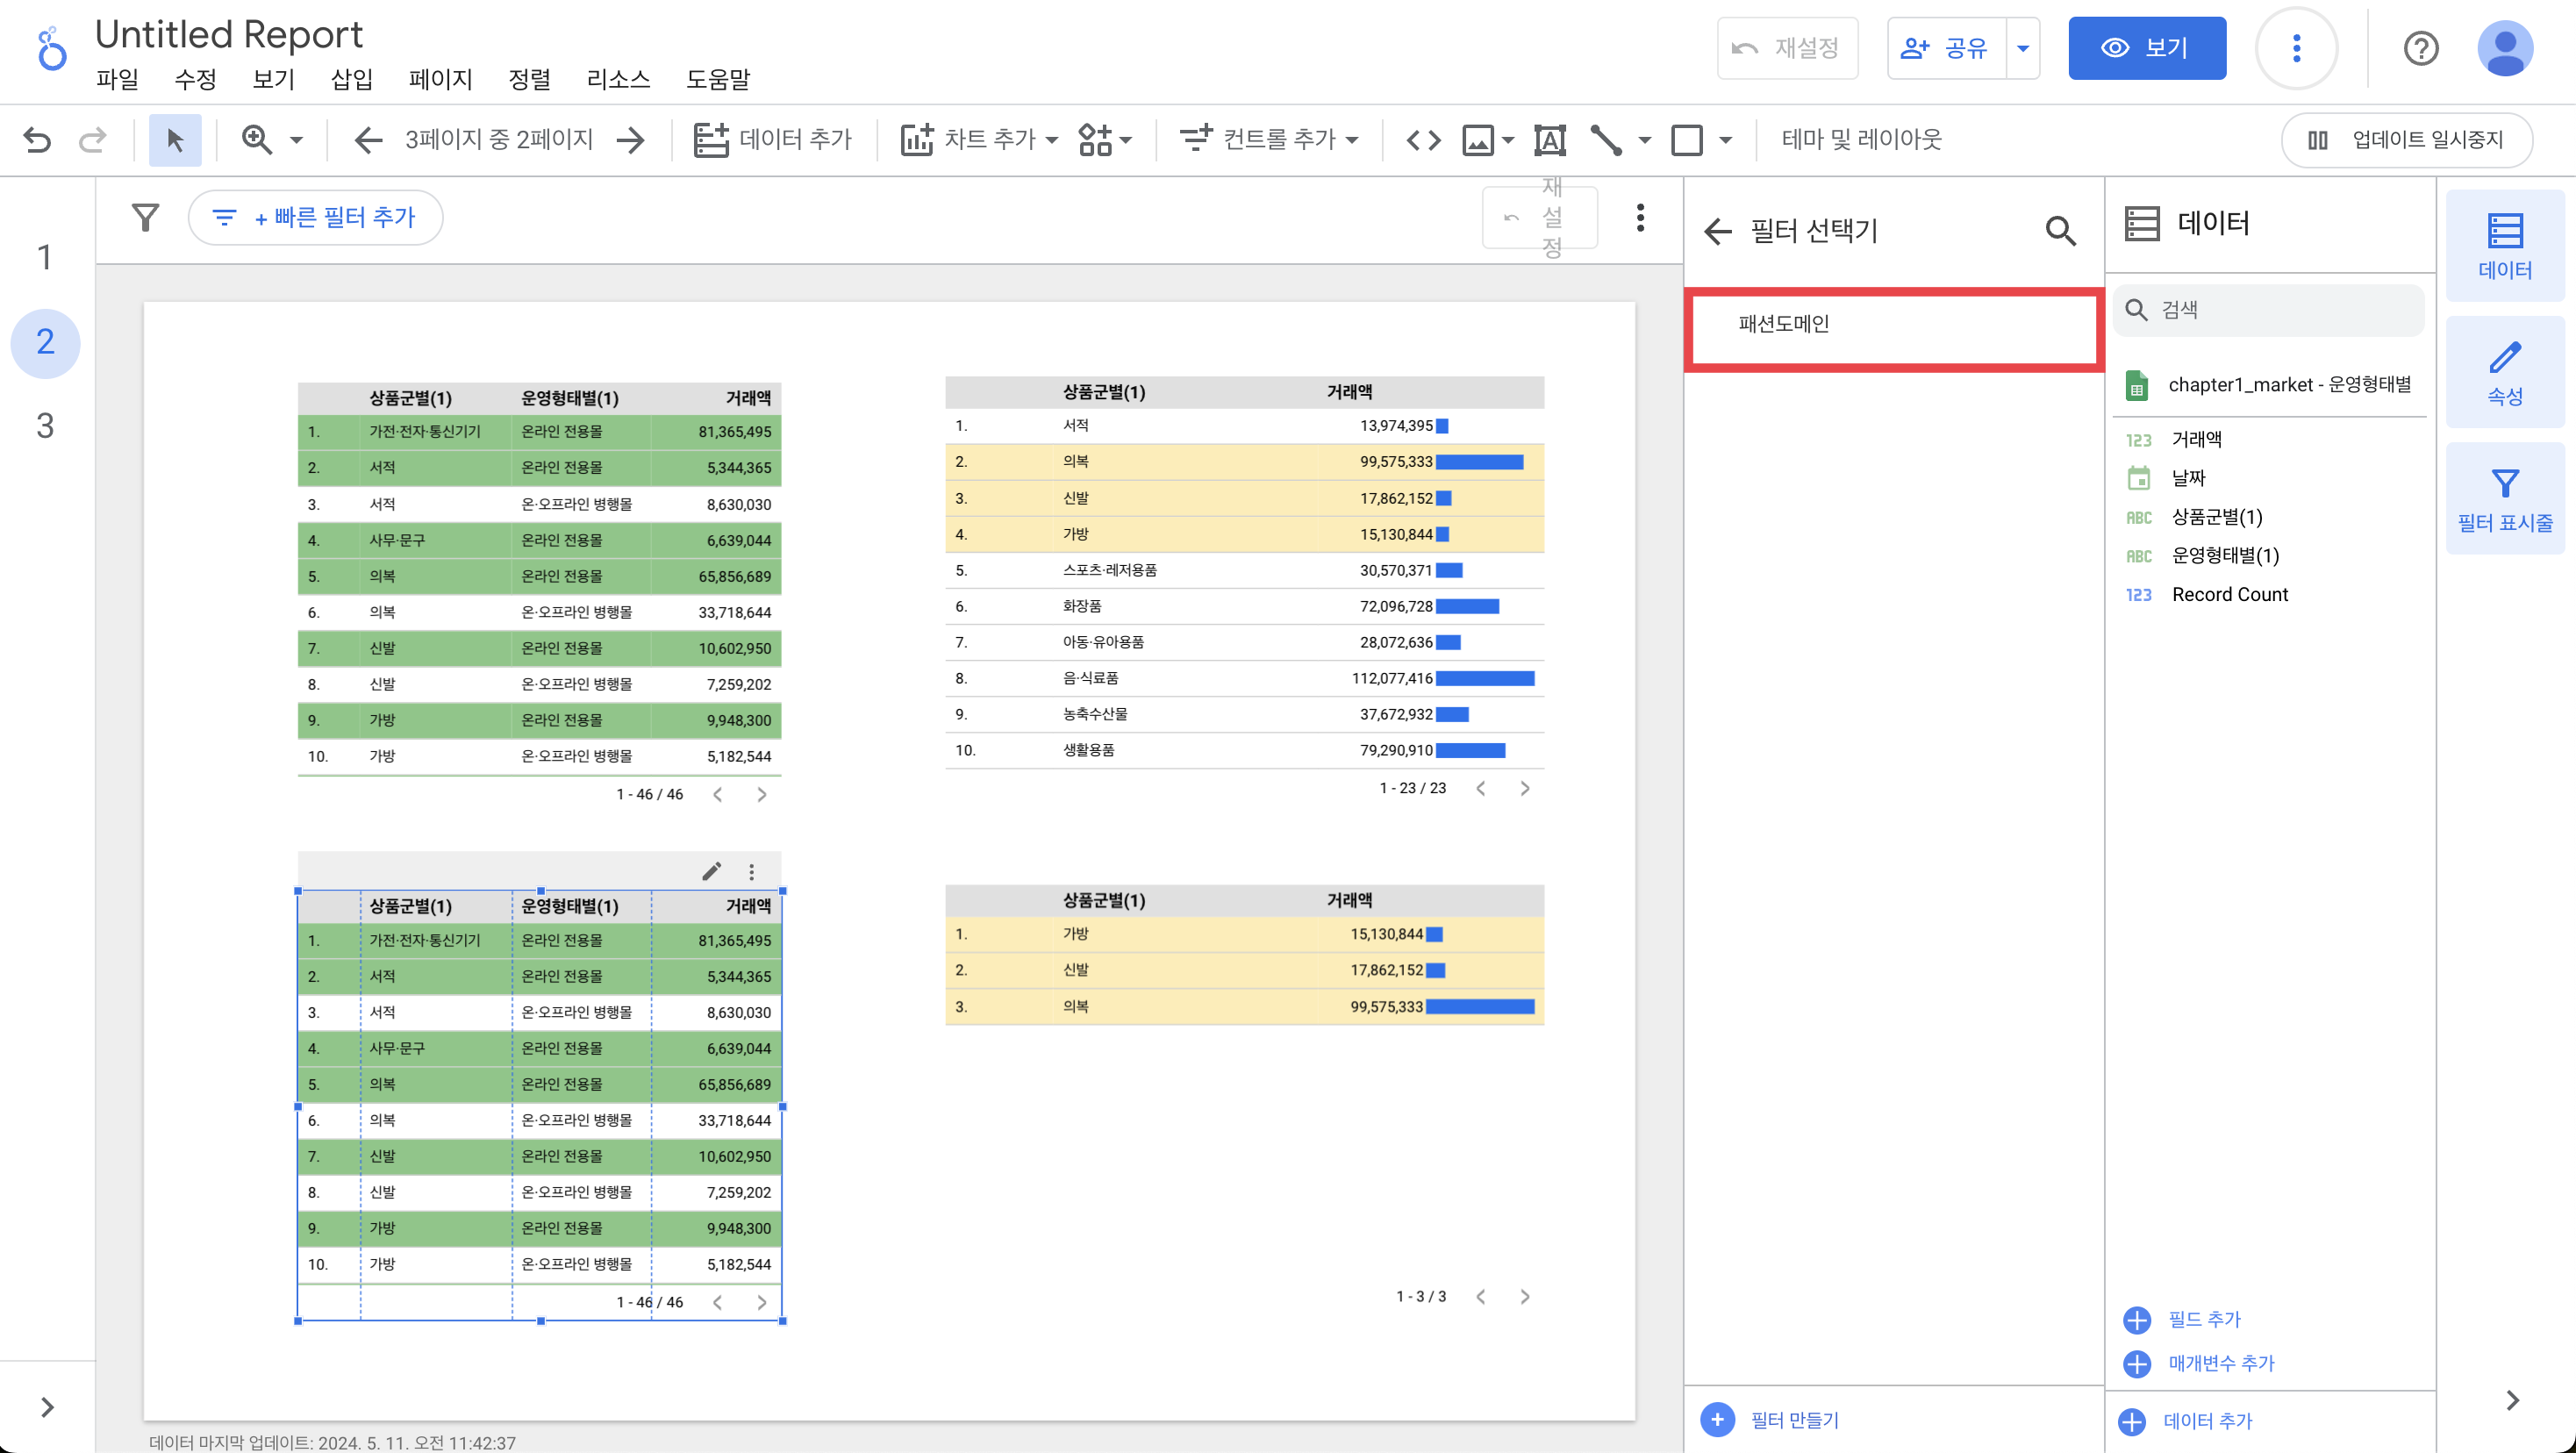The height and width of the screenshot is (1453, 2576).
Task: Open the filter bar funnel icon
Action: (146, 217)
